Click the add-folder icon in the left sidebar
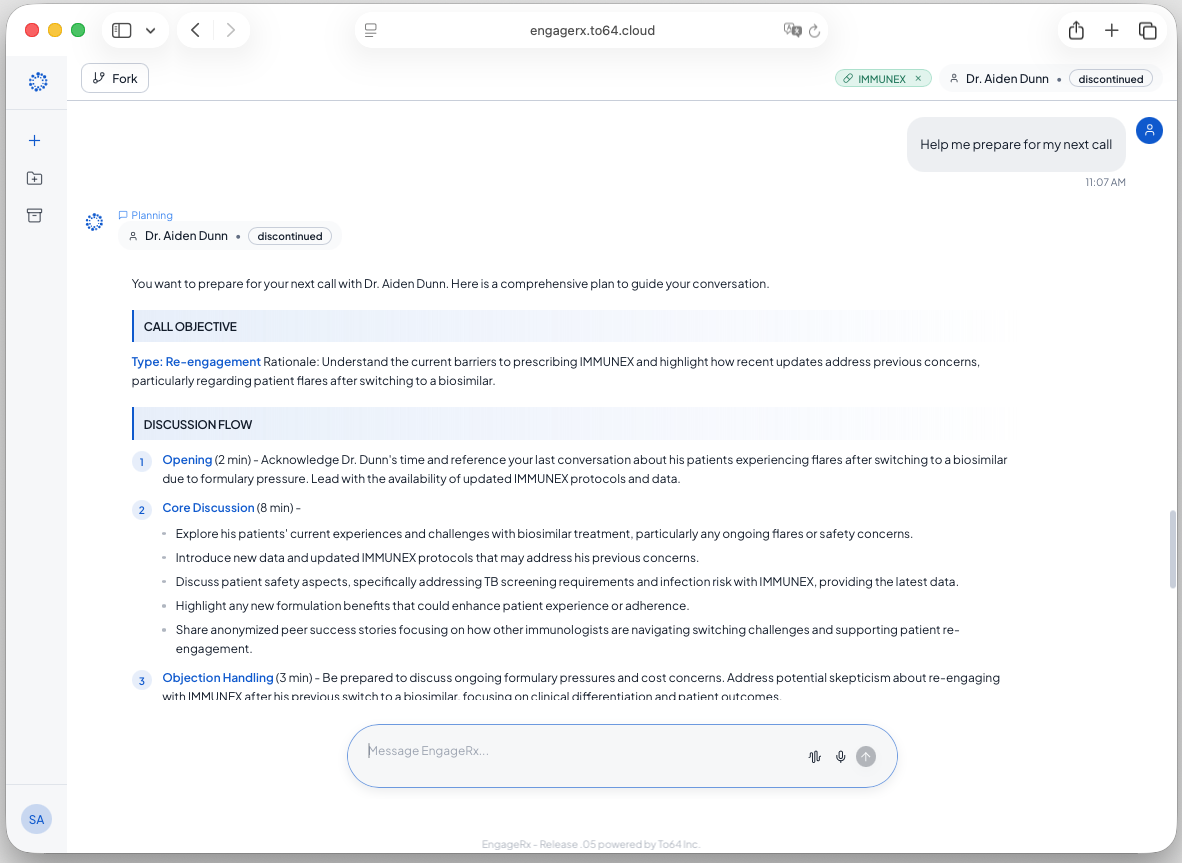 click(35, 179)
